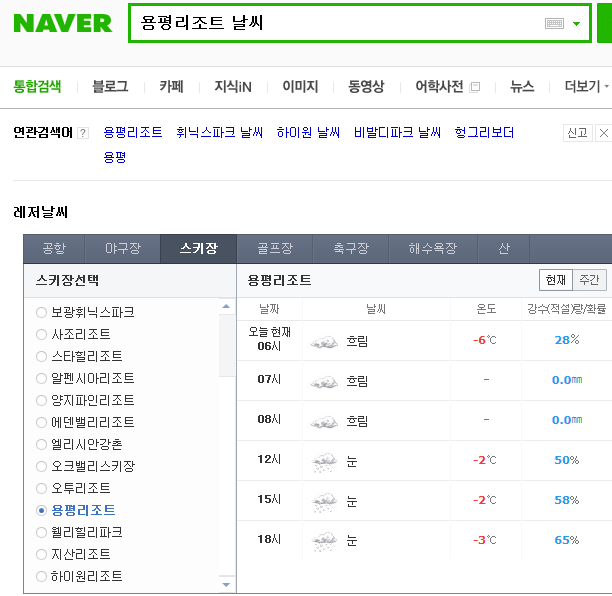Click the cloudy icon for 06시 row
612x596 pixels.
[324, 342]
